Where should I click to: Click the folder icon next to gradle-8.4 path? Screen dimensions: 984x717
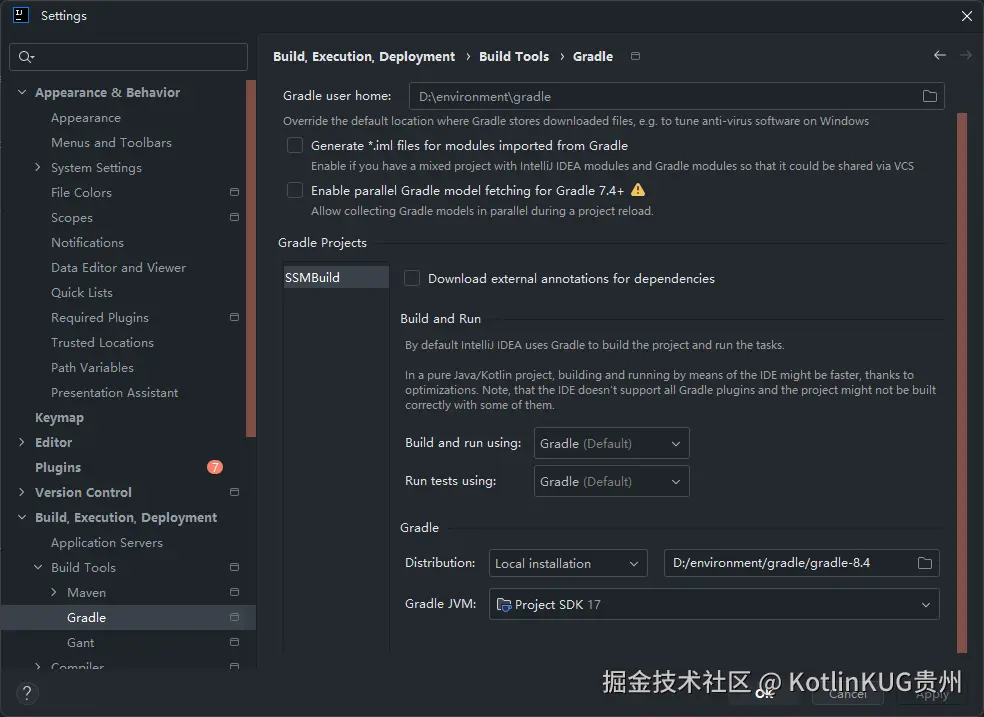(x=924, y=563)
